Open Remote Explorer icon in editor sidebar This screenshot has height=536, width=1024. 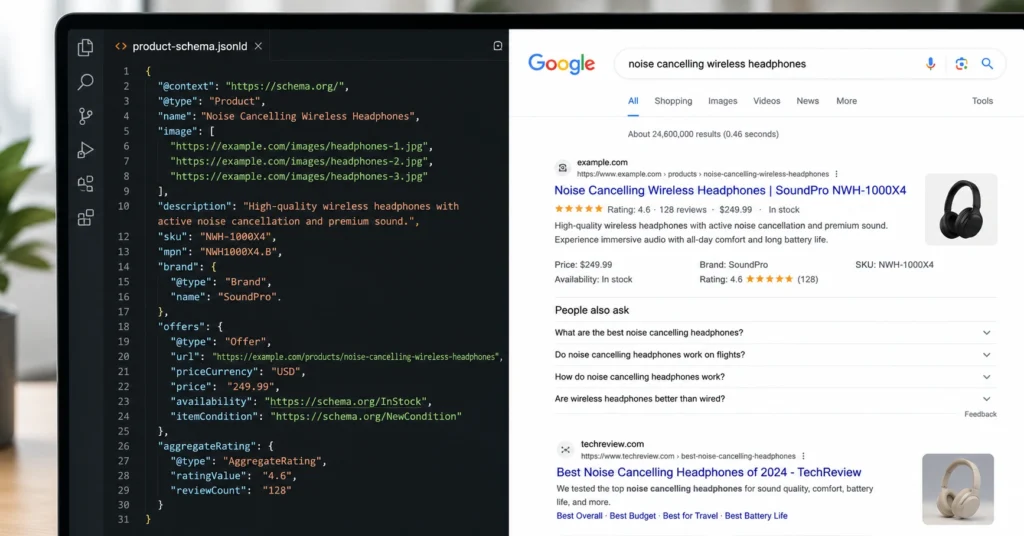coord(86,183)
